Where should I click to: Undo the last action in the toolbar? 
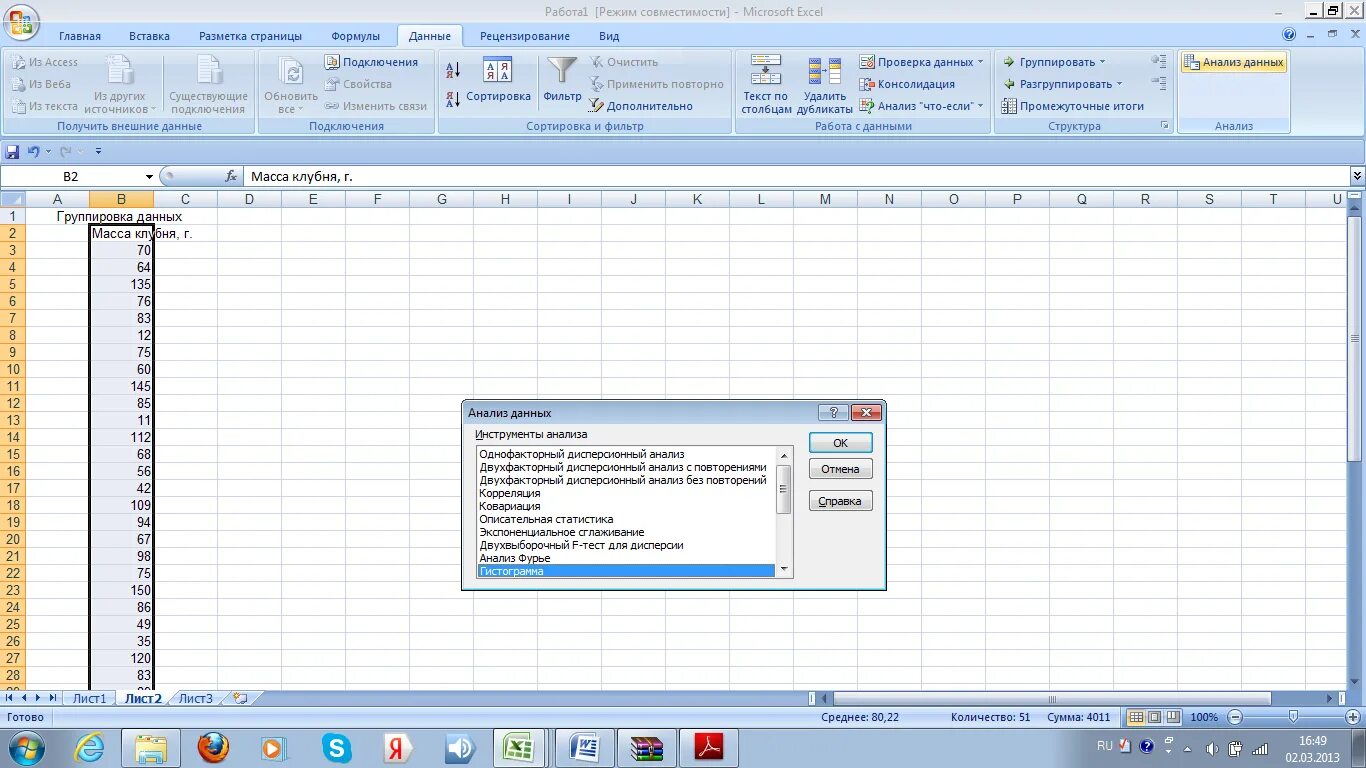click(x=33, y=151)
